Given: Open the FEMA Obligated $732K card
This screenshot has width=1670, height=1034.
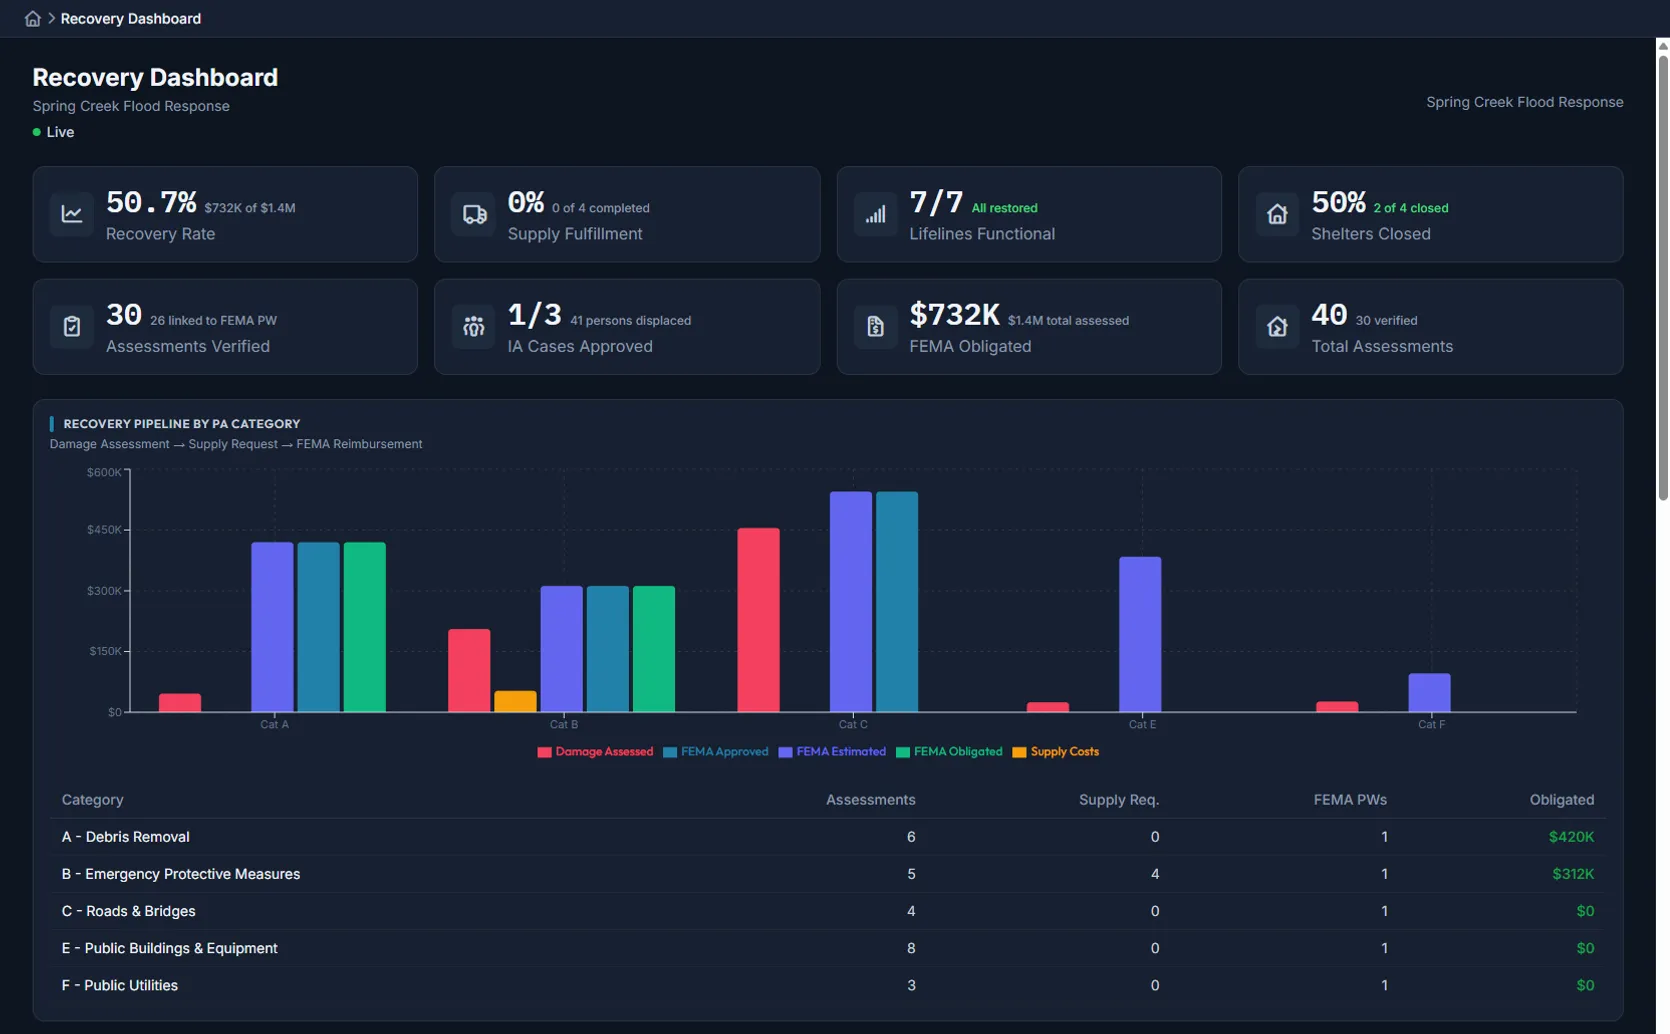Looking at the screenshot, I should (x=1029, y=327).
